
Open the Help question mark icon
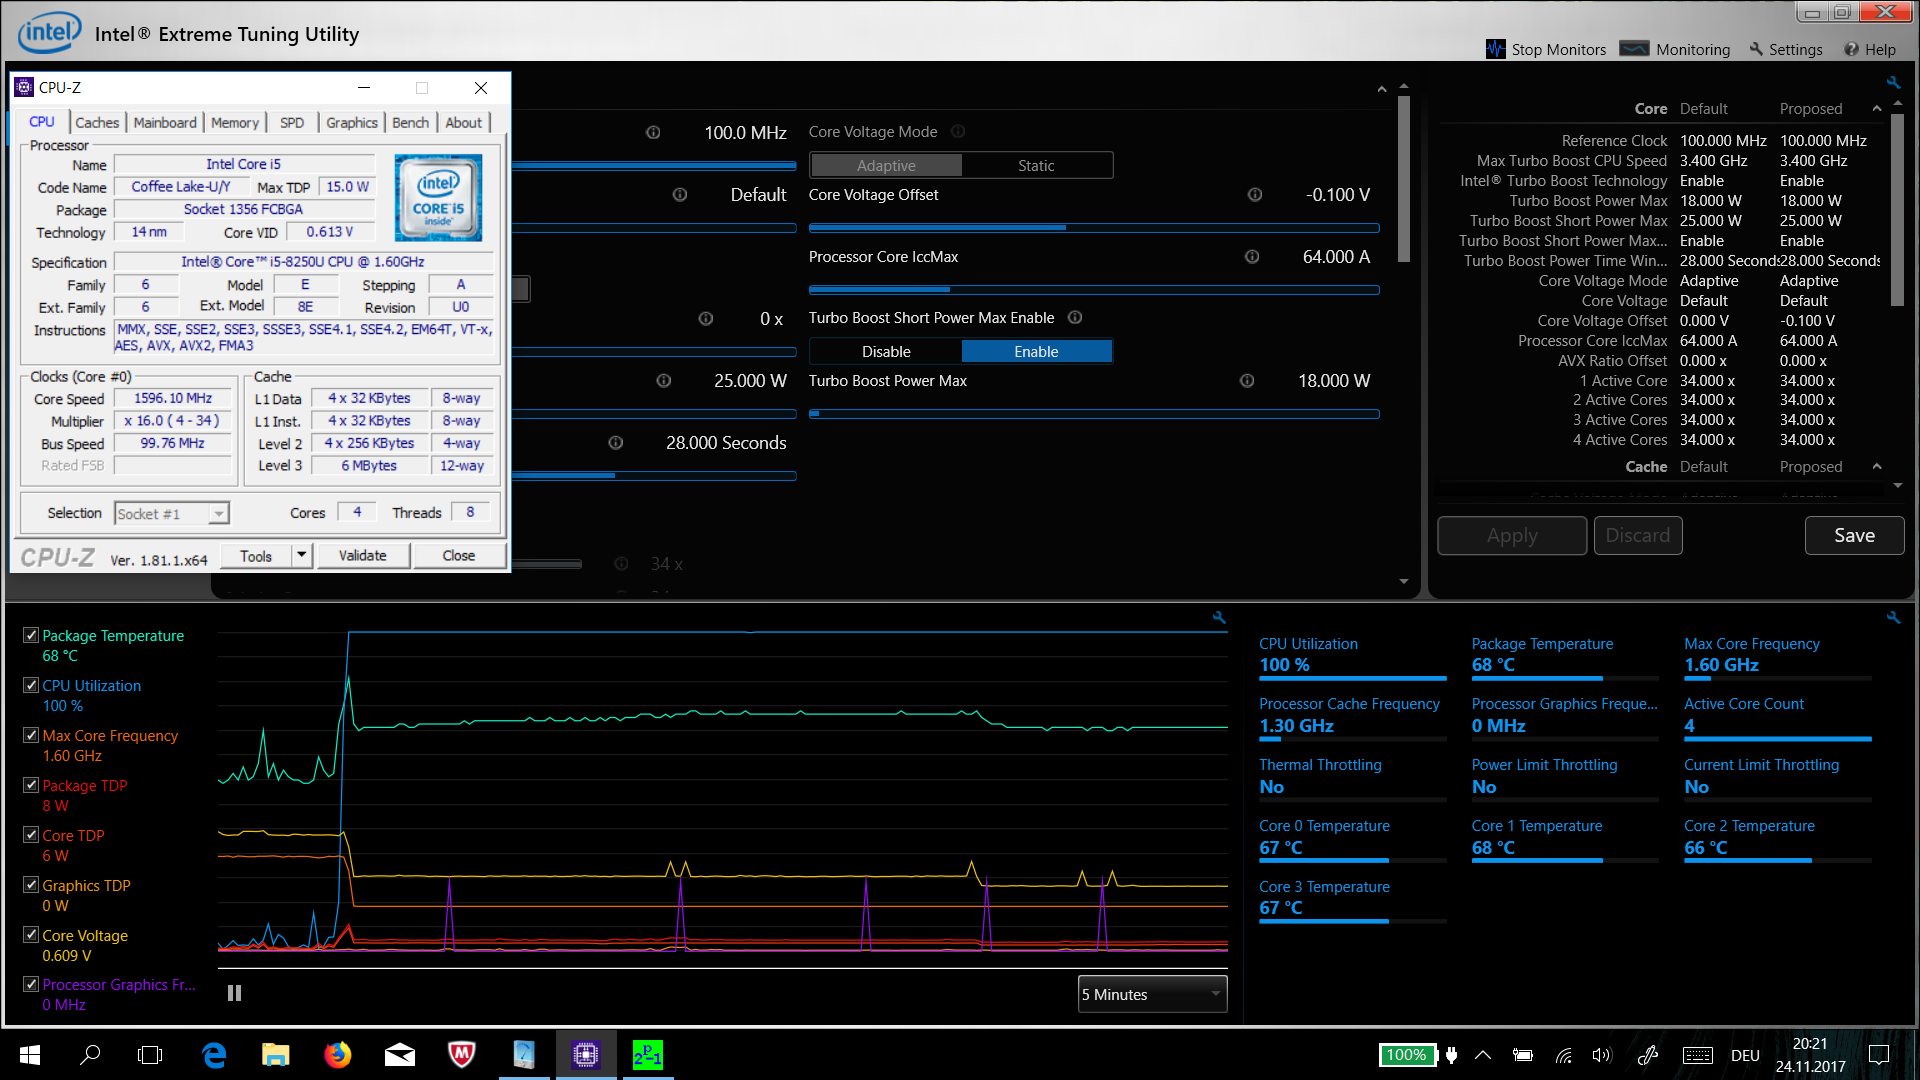1851,49
